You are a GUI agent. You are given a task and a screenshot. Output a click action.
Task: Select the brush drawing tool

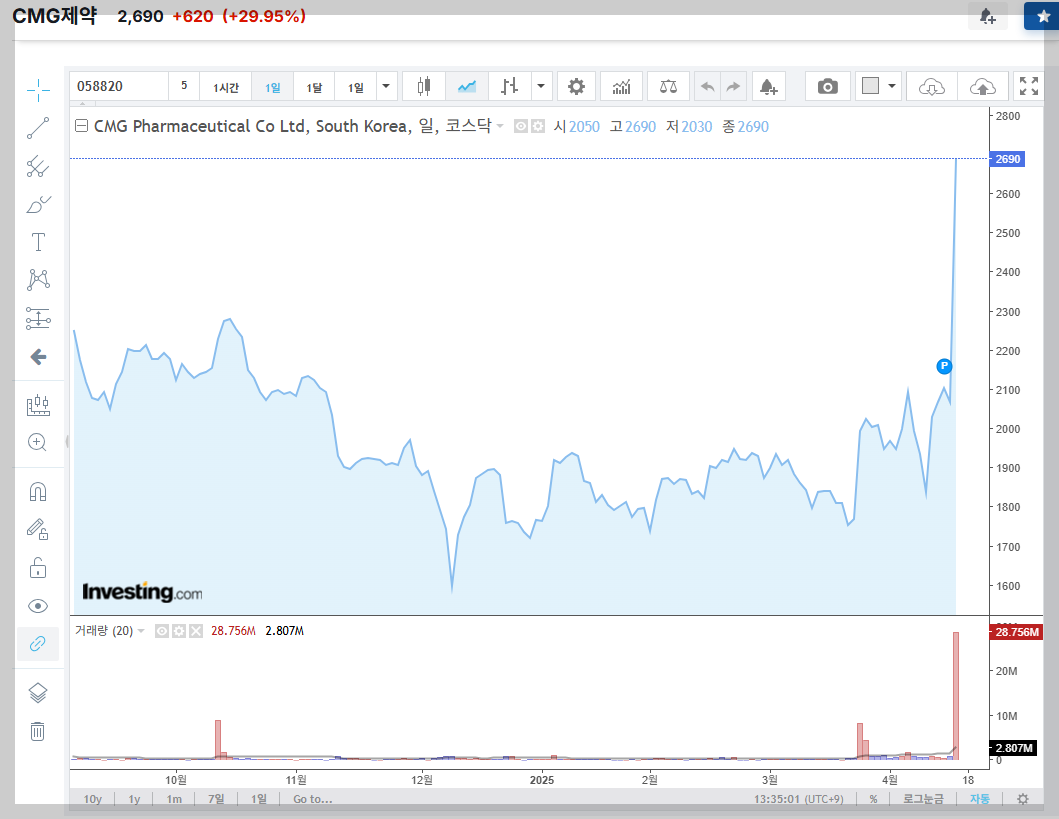pos(38,204)
